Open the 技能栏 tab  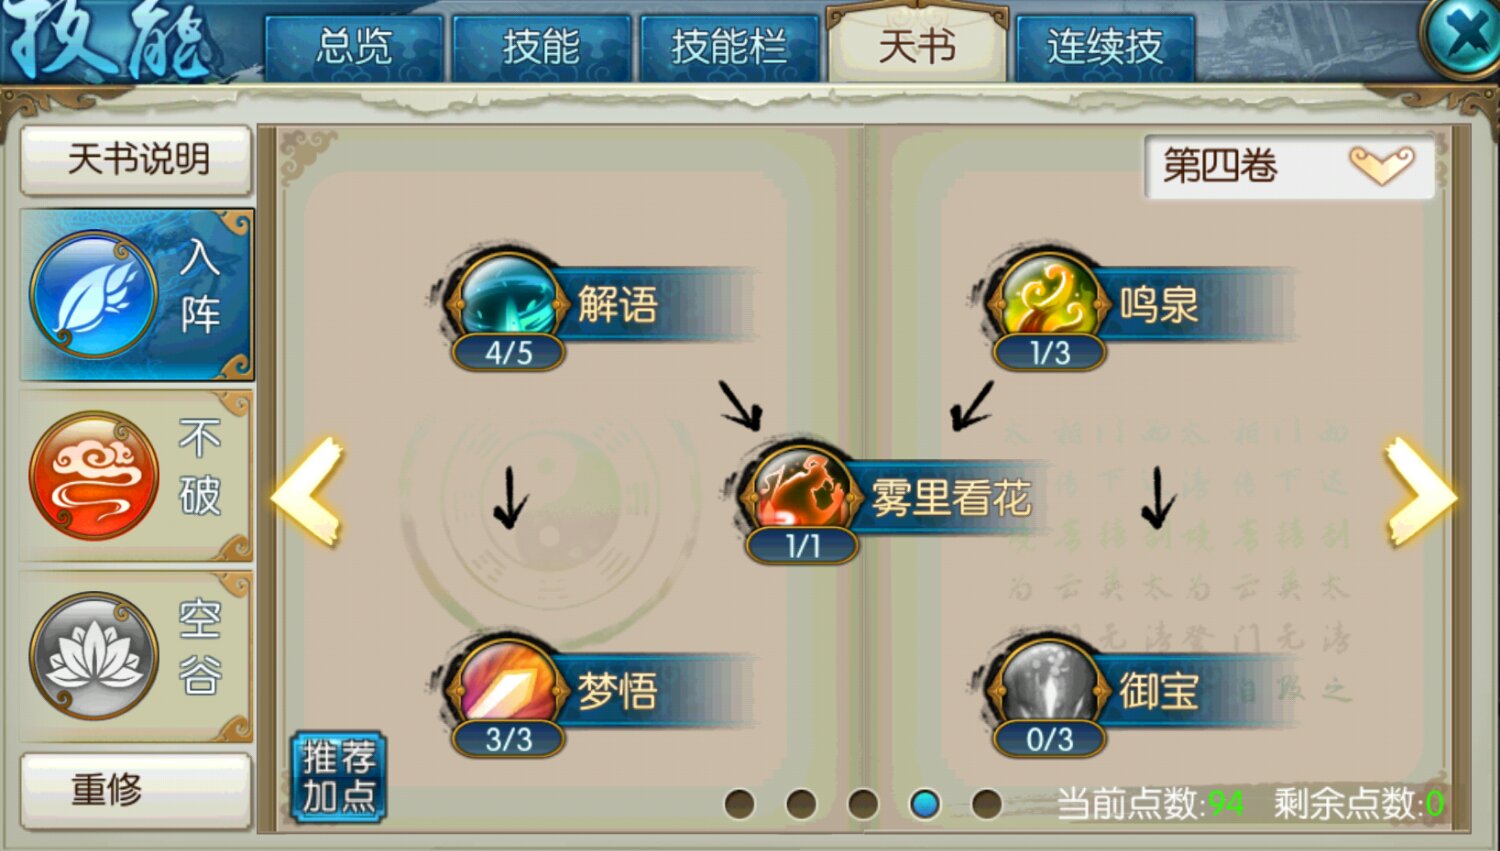click(729, 47)
